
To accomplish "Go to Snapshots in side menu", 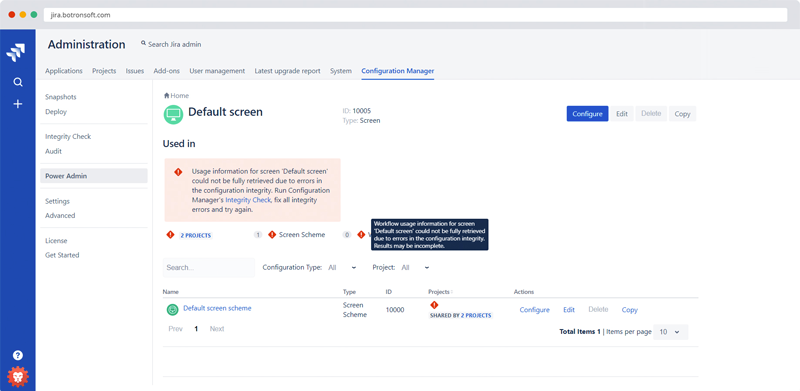I will [61, 97].
